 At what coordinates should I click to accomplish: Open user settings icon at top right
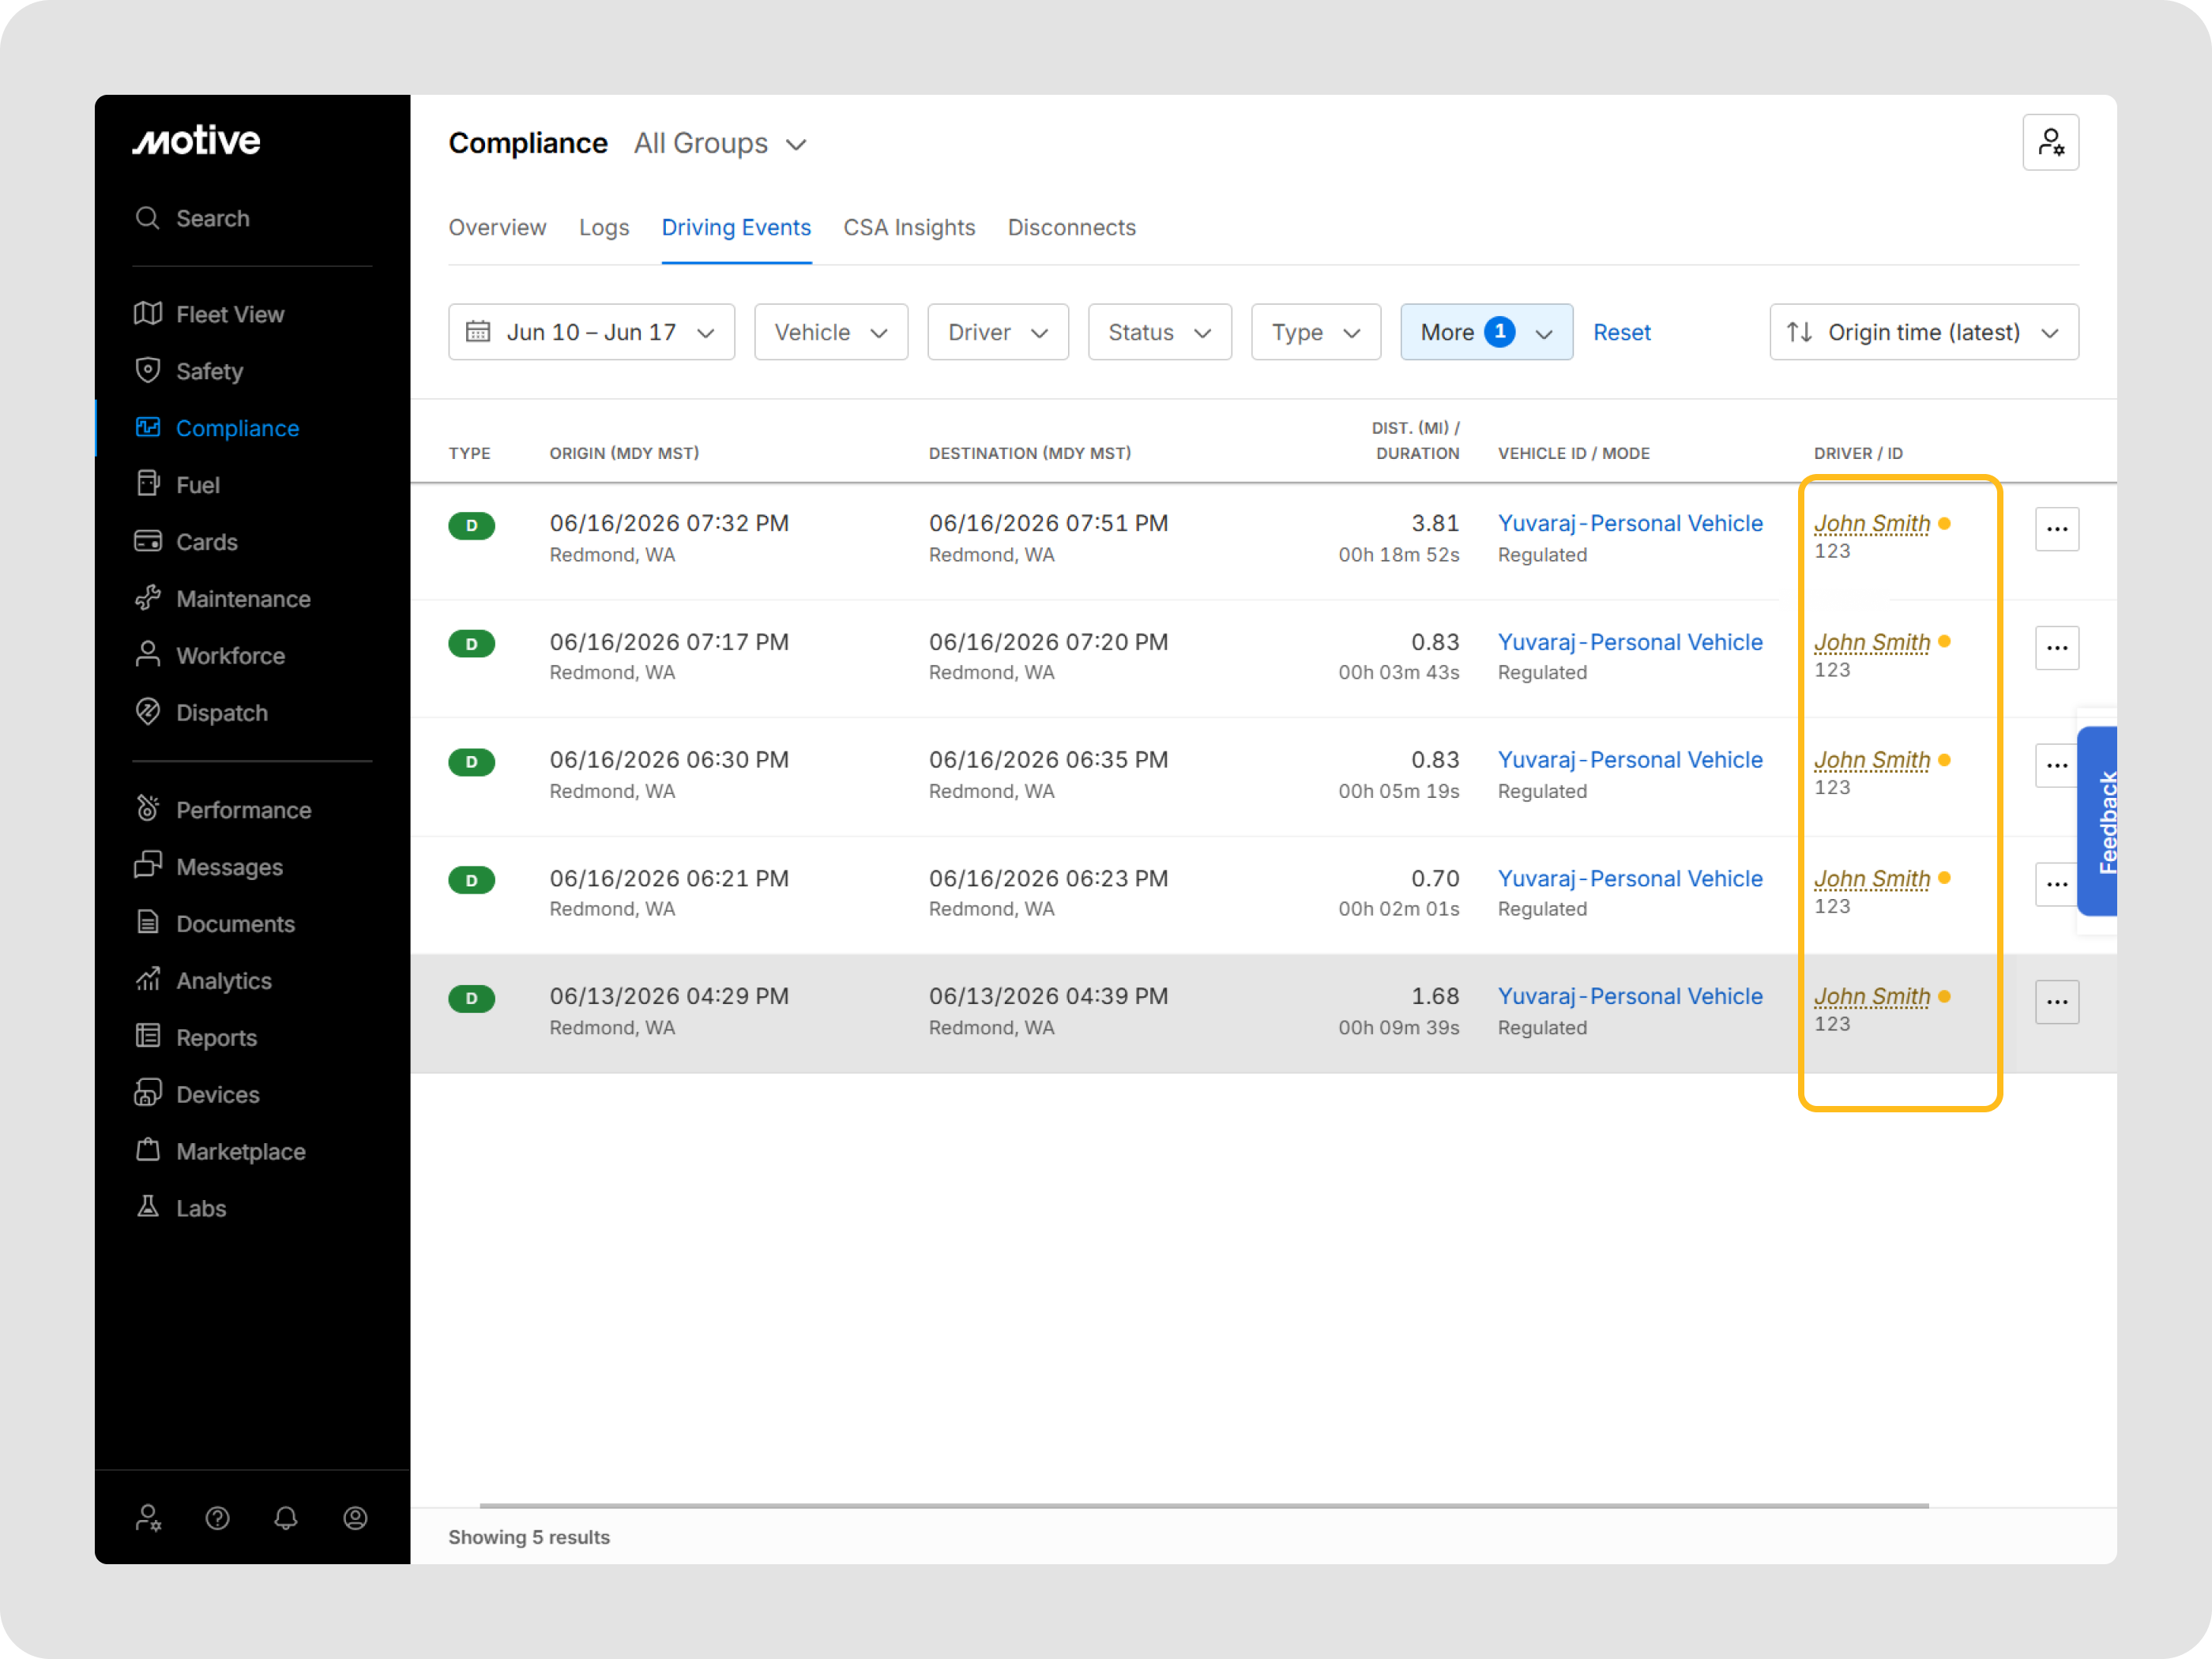click(x=2050, y=142)
